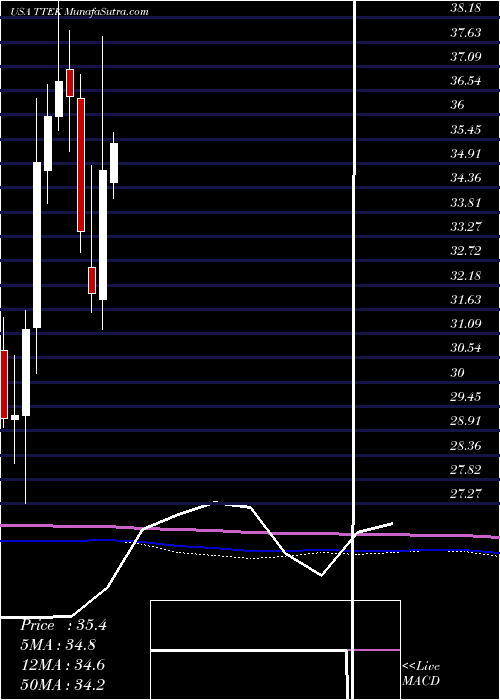The height and width of the screenshot is (700, 500).
Task: Click the <<Live MACD label
Action: [421, 674]
